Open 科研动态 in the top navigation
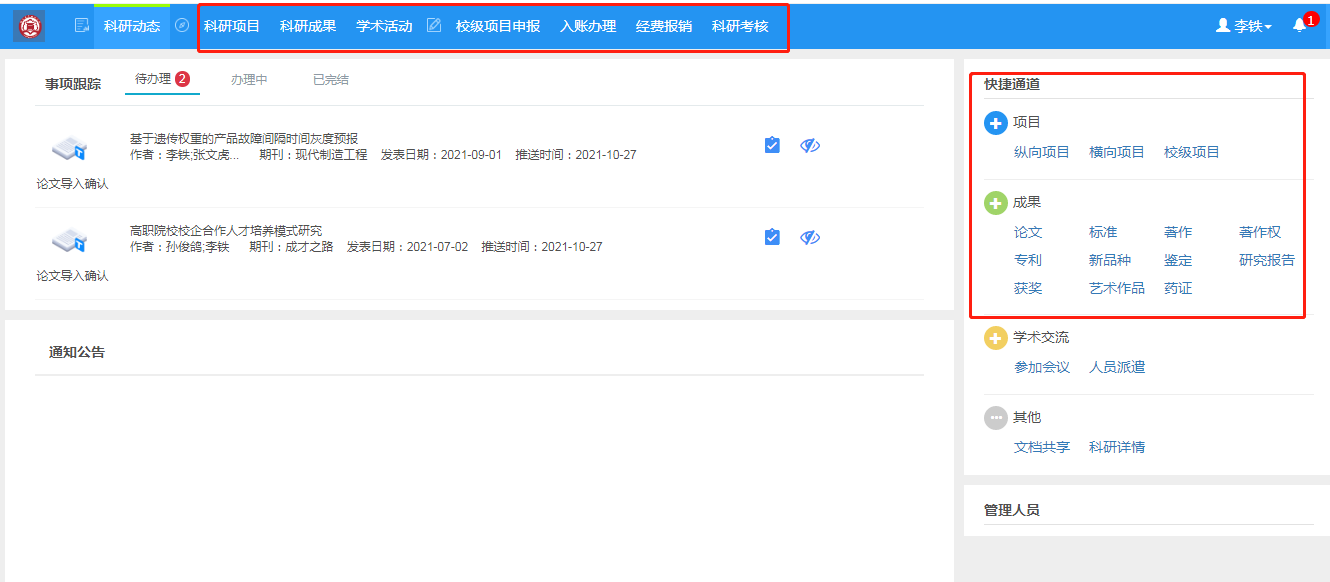Image resolution: width=1330 pixels, height=582 pixels. click(x=132, y=26)
